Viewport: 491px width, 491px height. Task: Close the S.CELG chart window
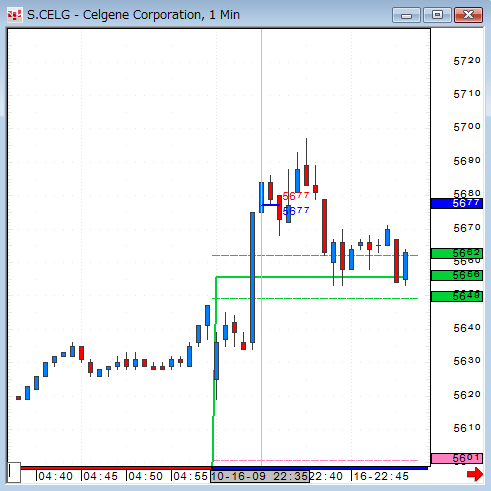pos(468,15)
